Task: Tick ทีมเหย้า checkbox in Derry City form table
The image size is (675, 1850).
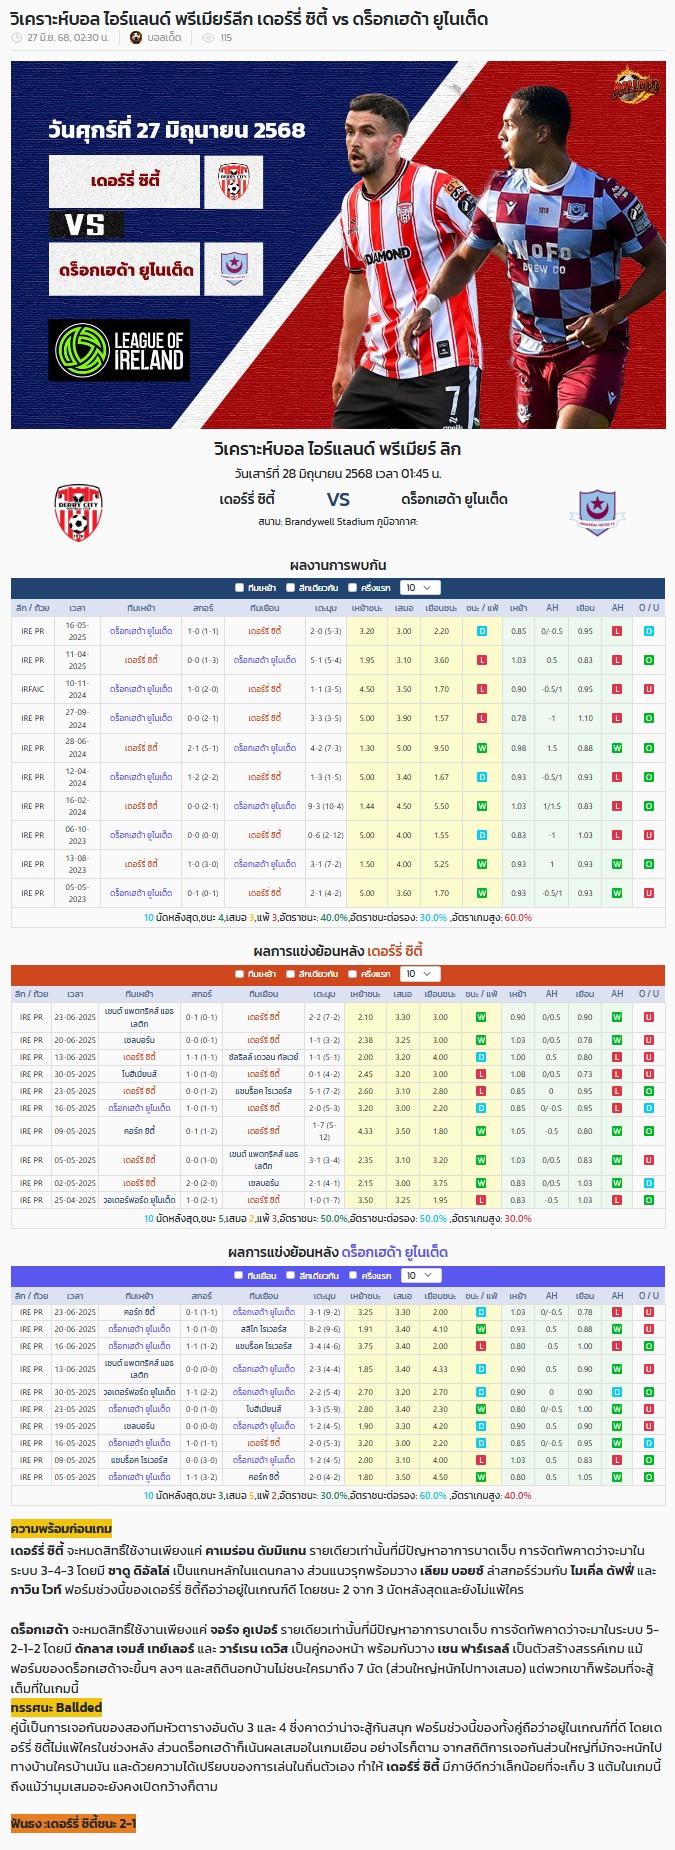Action: pos(239,974)
